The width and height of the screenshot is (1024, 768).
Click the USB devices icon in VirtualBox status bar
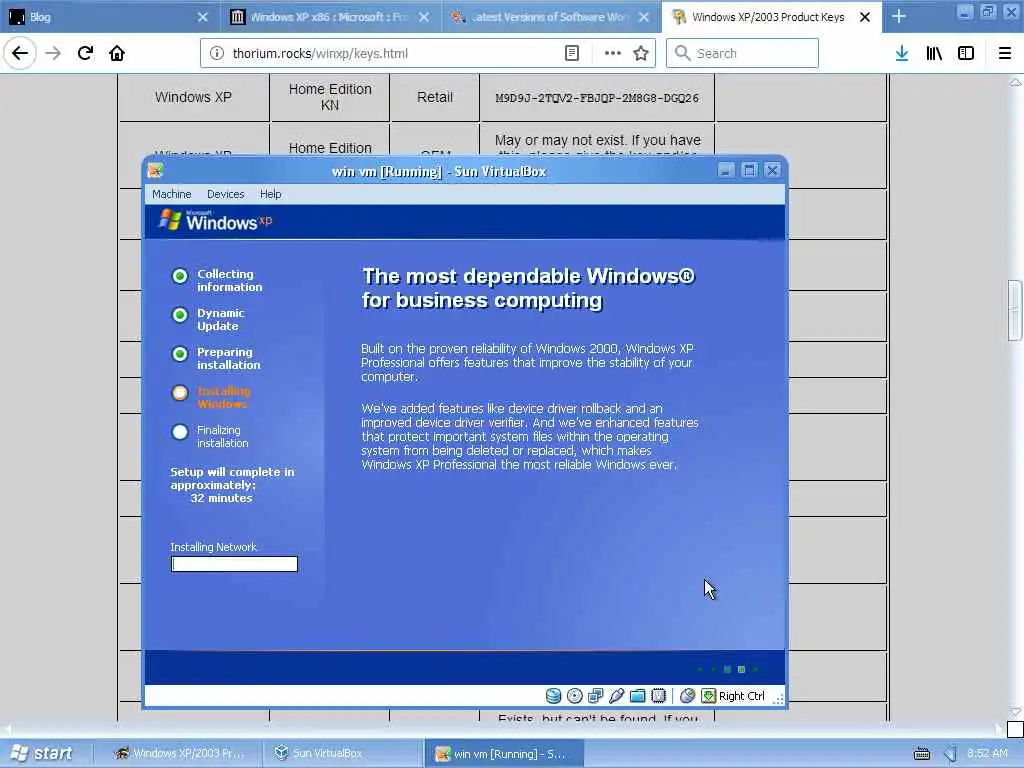pos(616,696)
